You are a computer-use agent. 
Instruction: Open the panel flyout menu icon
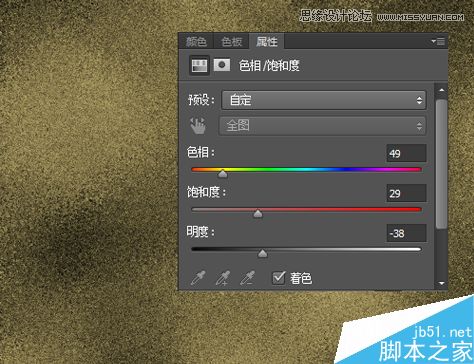pos(438,41)
